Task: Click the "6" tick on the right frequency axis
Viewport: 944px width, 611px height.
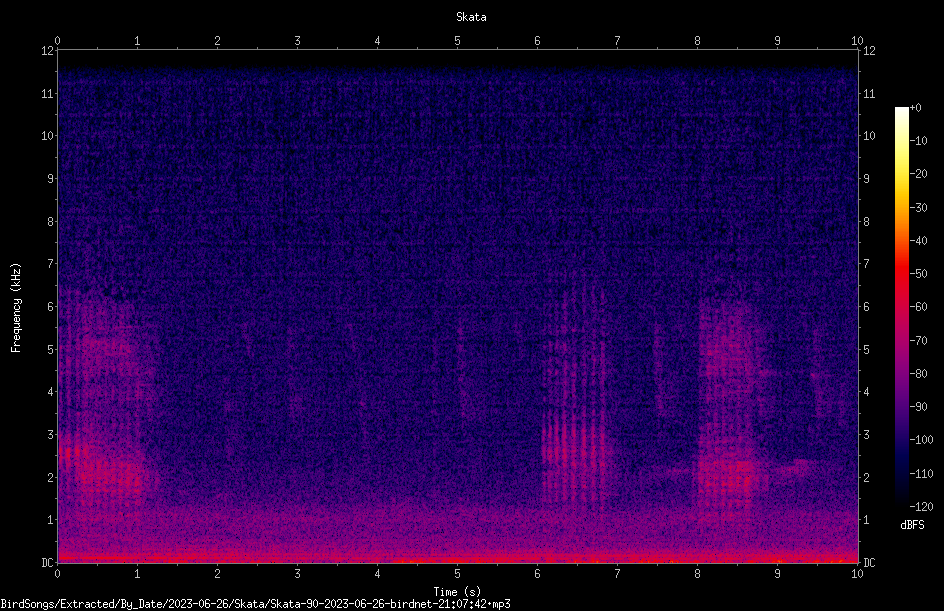Action: click(x=866, y=306)
